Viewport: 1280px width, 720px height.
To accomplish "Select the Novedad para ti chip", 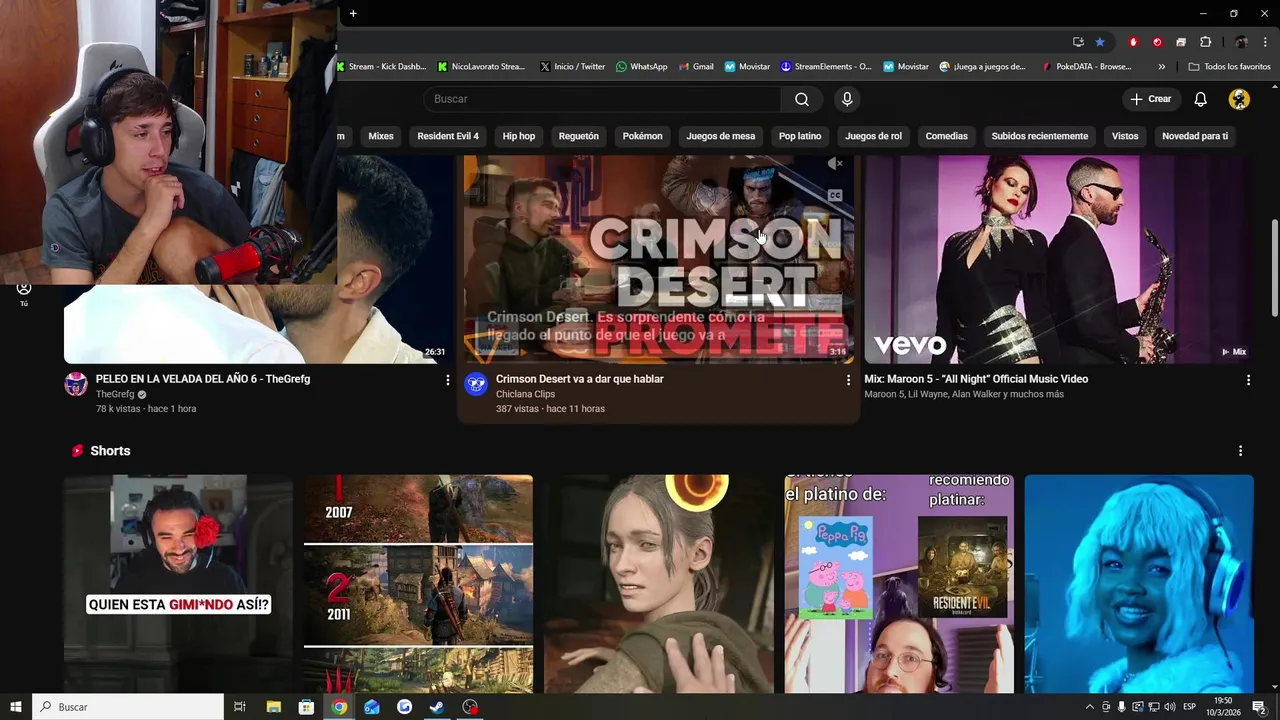I will pos(1195,136).
